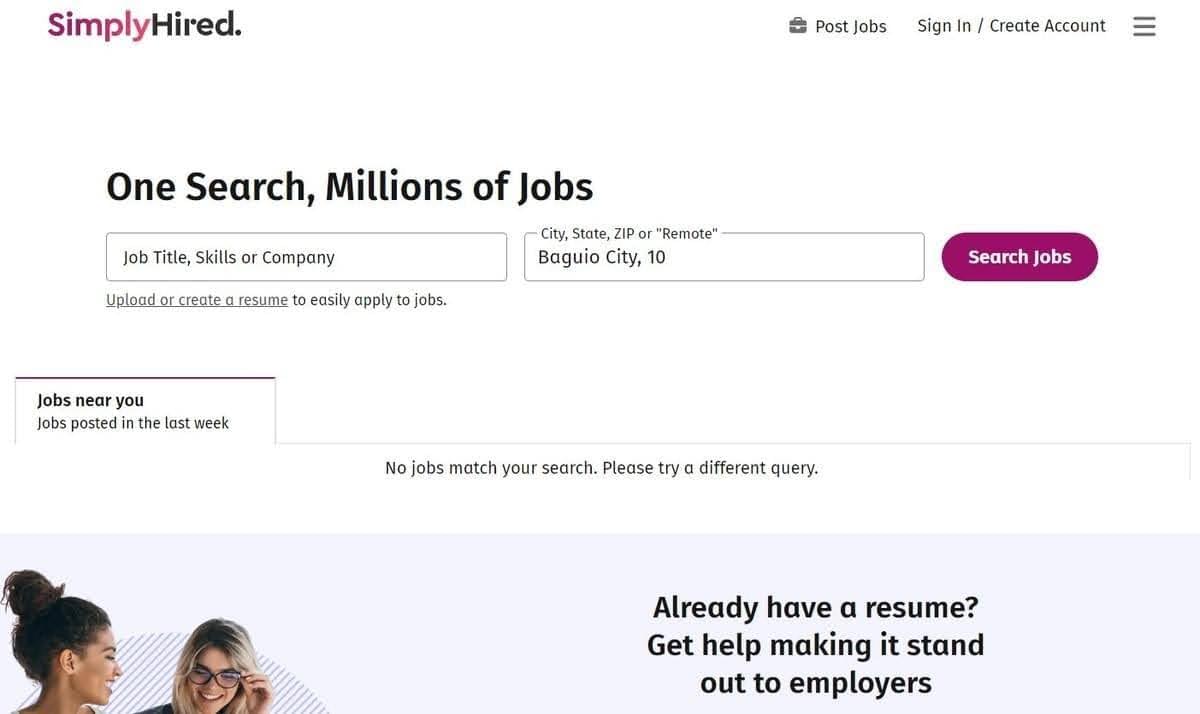1200x714 pixels.
Task: Click the One Search, Millions of Jobs heading
Action: 350,186
